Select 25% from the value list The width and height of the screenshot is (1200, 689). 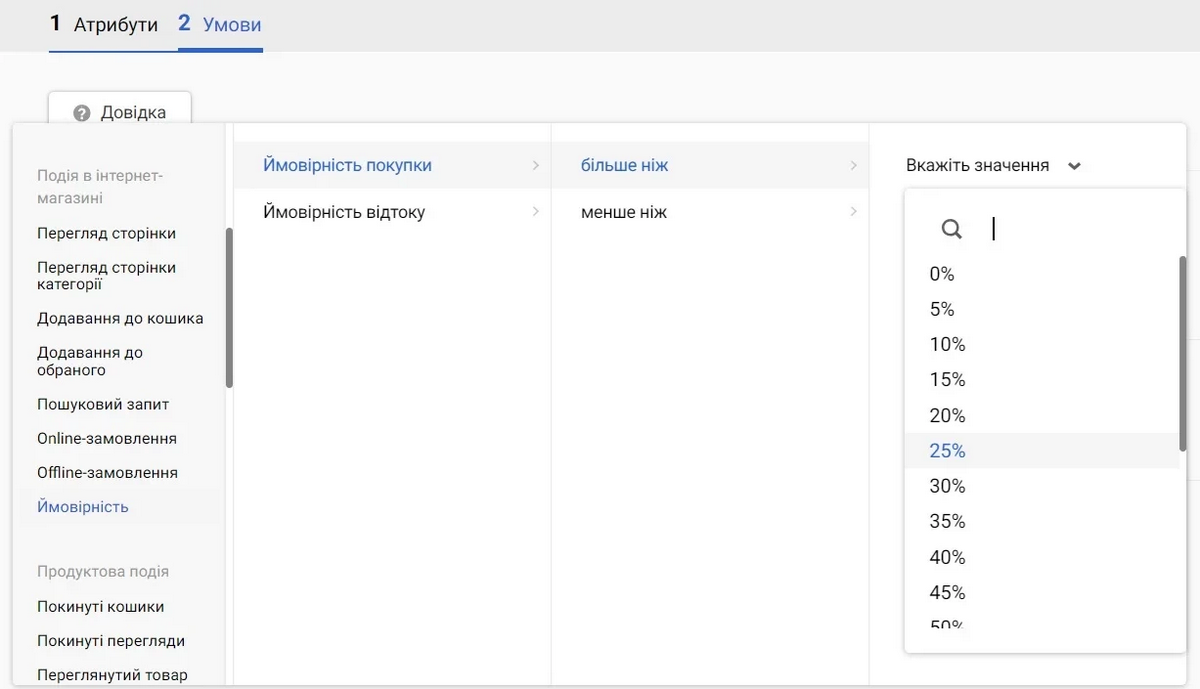pyautogui.click(x=947, y=451)
